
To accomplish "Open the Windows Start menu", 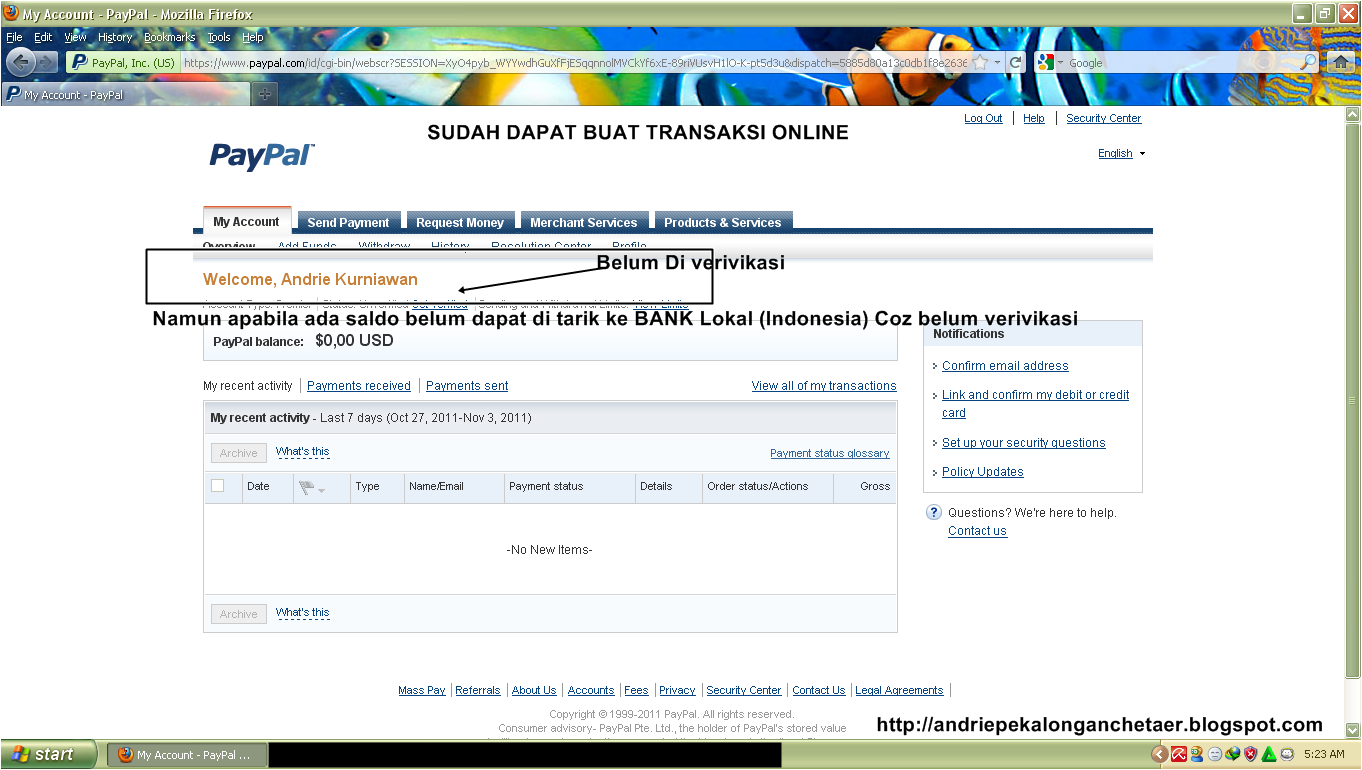I will 49,754.
